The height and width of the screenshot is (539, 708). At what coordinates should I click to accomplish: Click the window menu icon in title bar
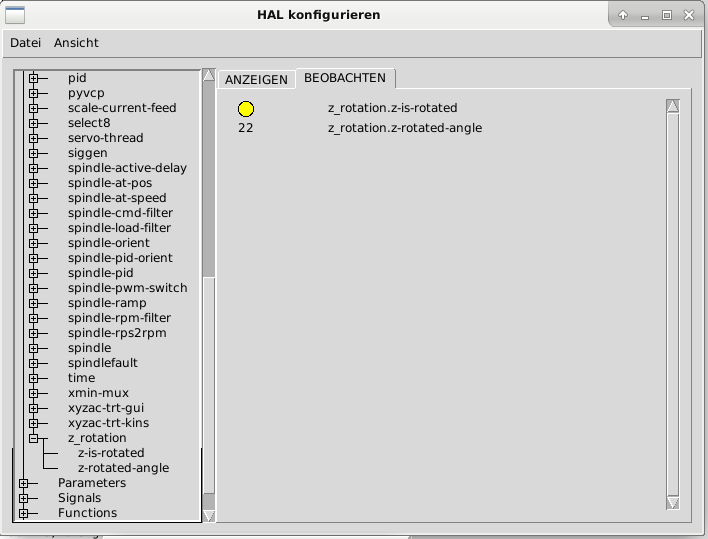click(16, 15)
